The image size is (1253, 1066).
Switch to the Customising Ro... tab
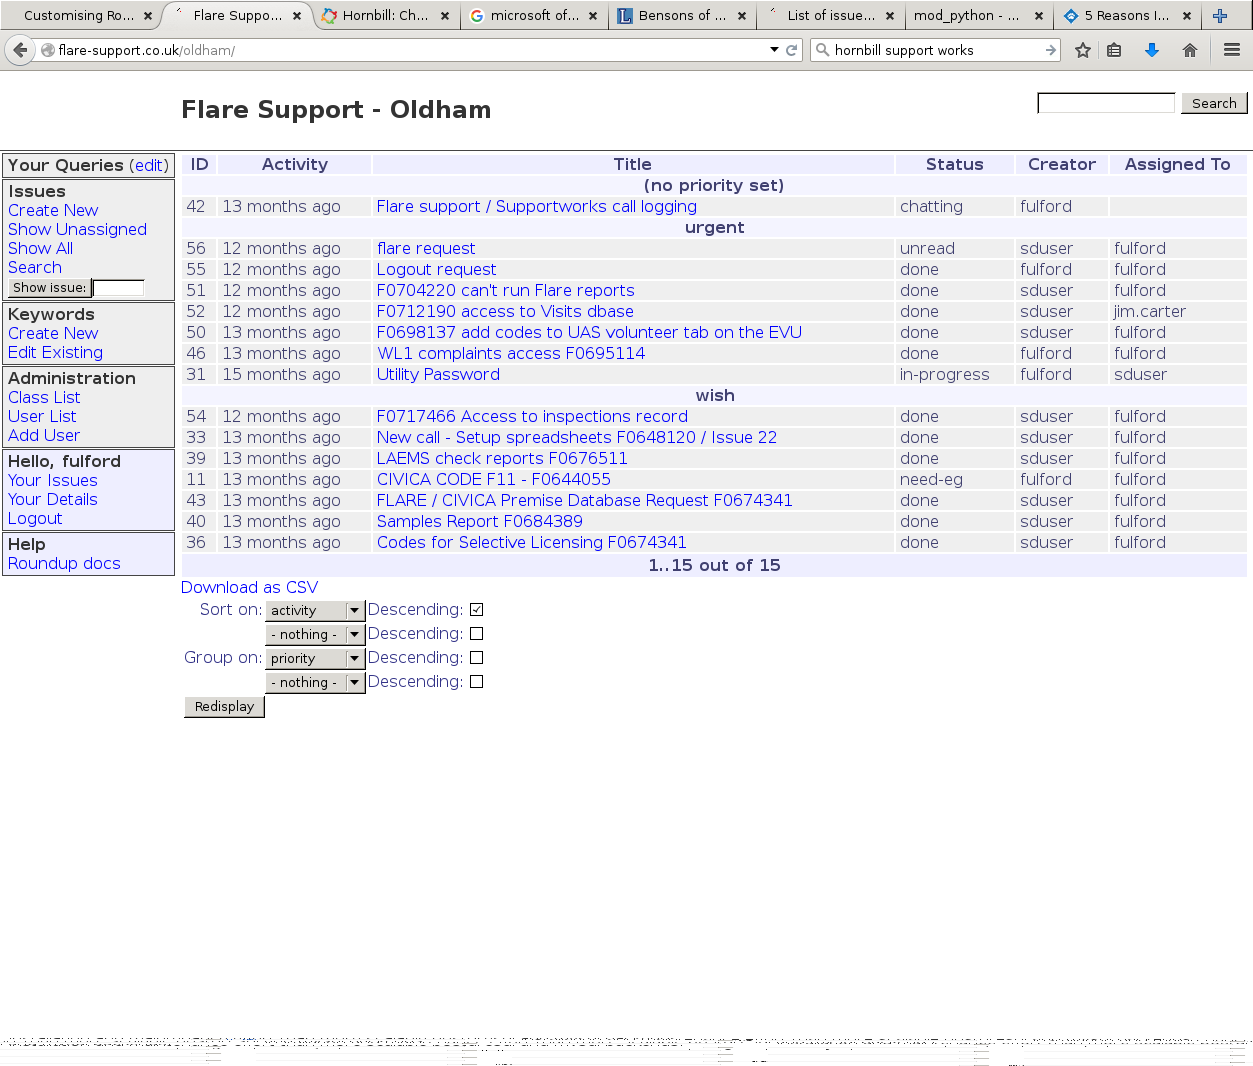point(79,16)
